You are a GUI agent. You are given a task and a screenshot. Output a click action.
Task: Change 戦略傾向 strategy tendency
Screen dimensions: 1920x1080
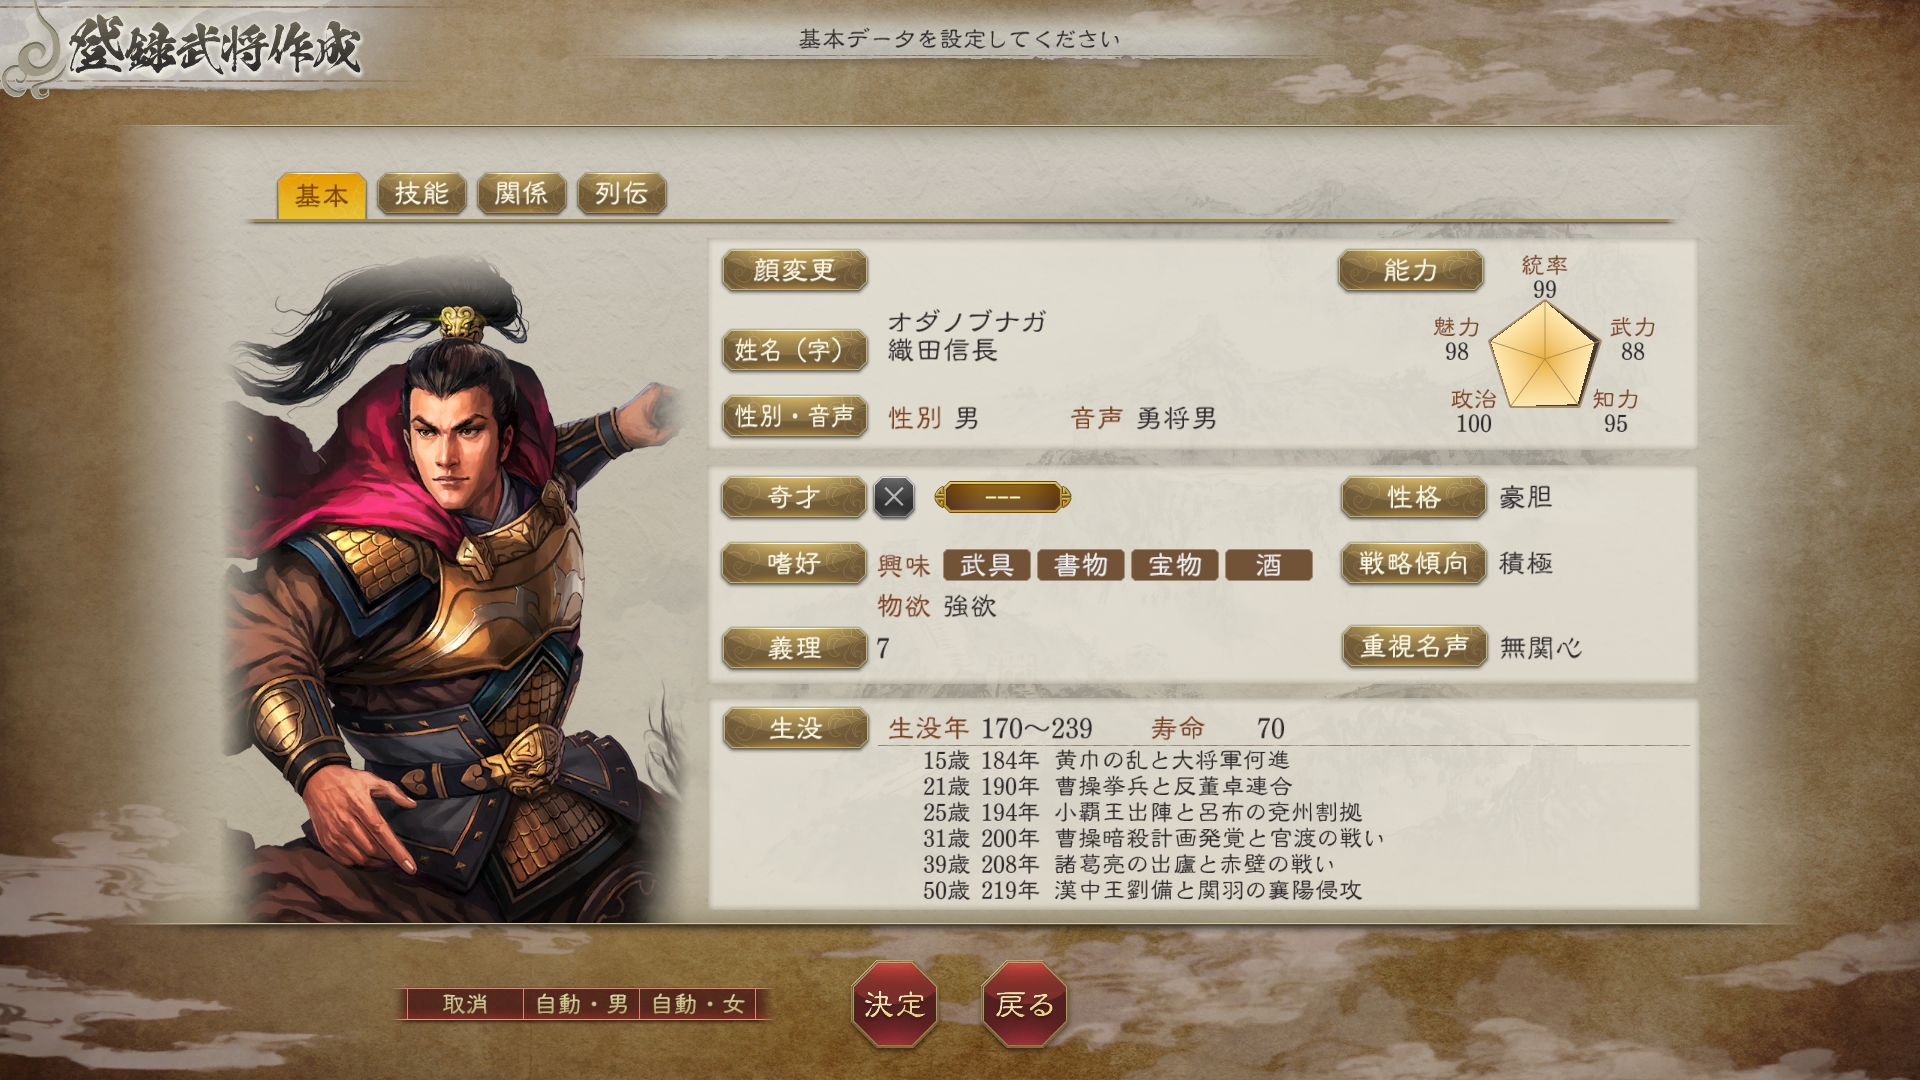tap(1413, 563)
